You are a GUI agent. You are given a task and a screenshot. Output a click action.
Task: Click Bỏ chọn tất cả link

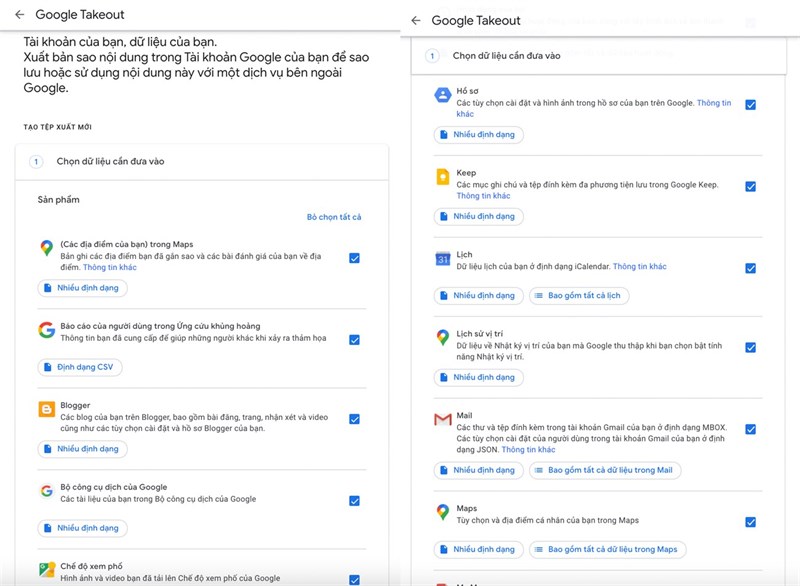click(x=334, y=217)
